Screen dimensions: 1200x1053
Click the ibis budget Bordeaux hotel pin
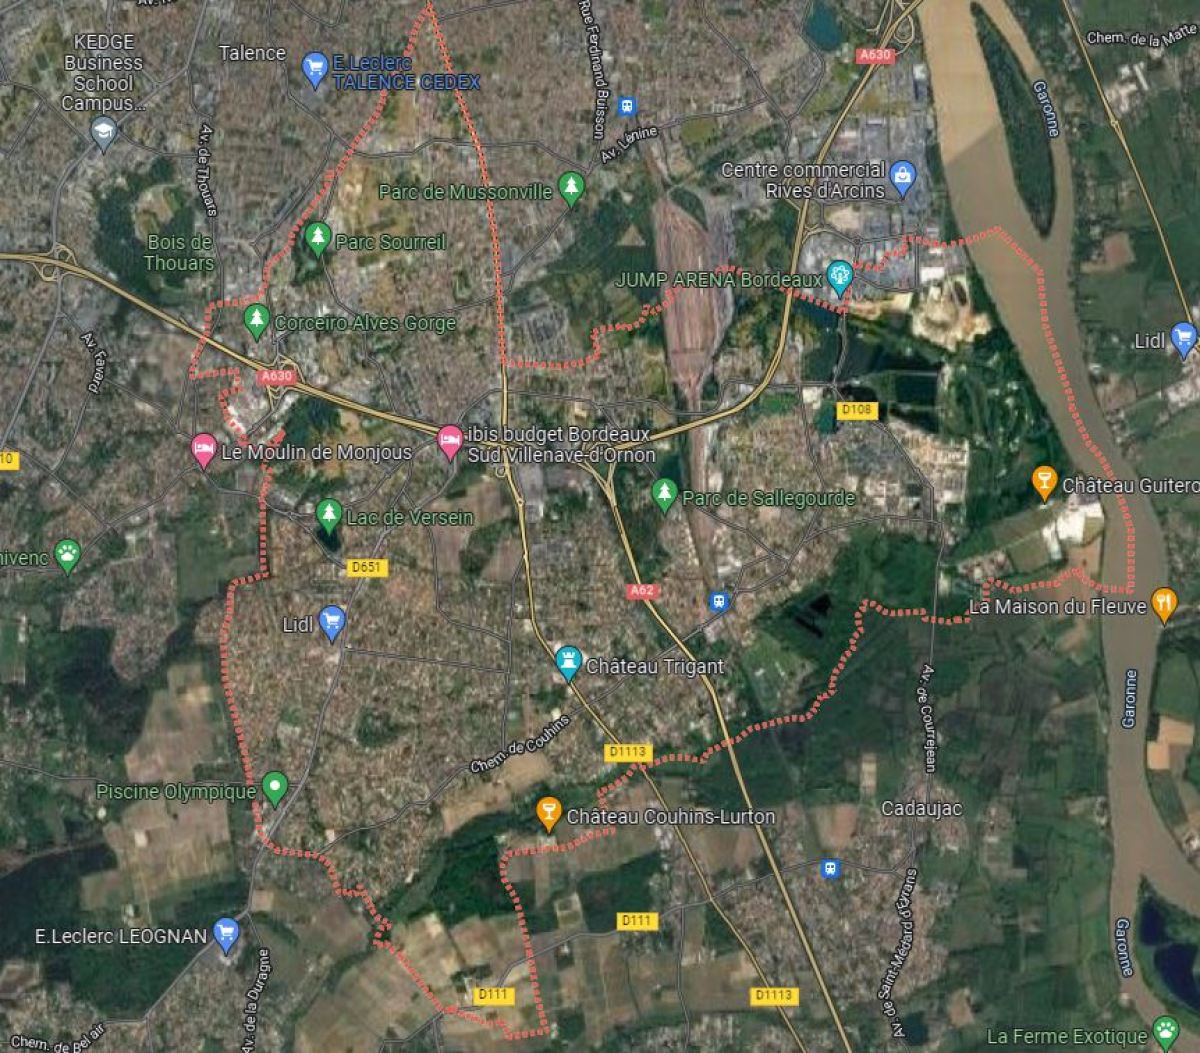450,440
